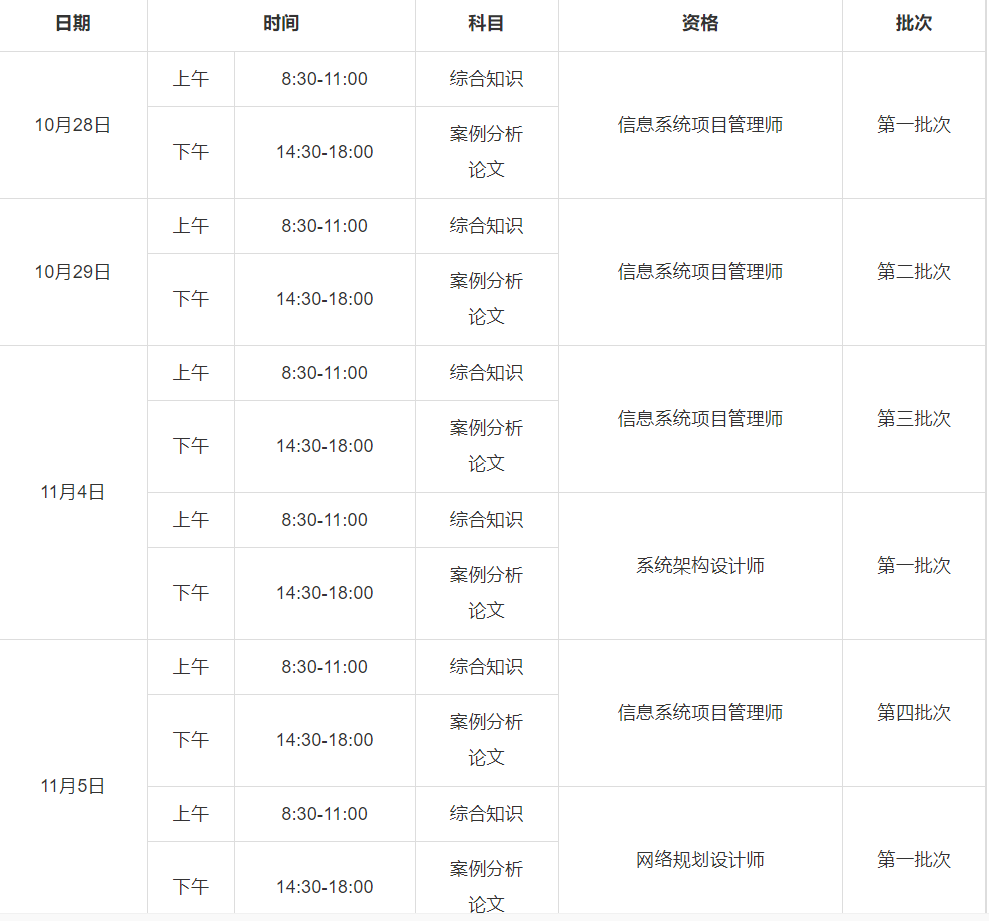Click the 第三批次 batch cell
Image resolution: width=989 pixels, height=921 pixels.
[913, 419]
